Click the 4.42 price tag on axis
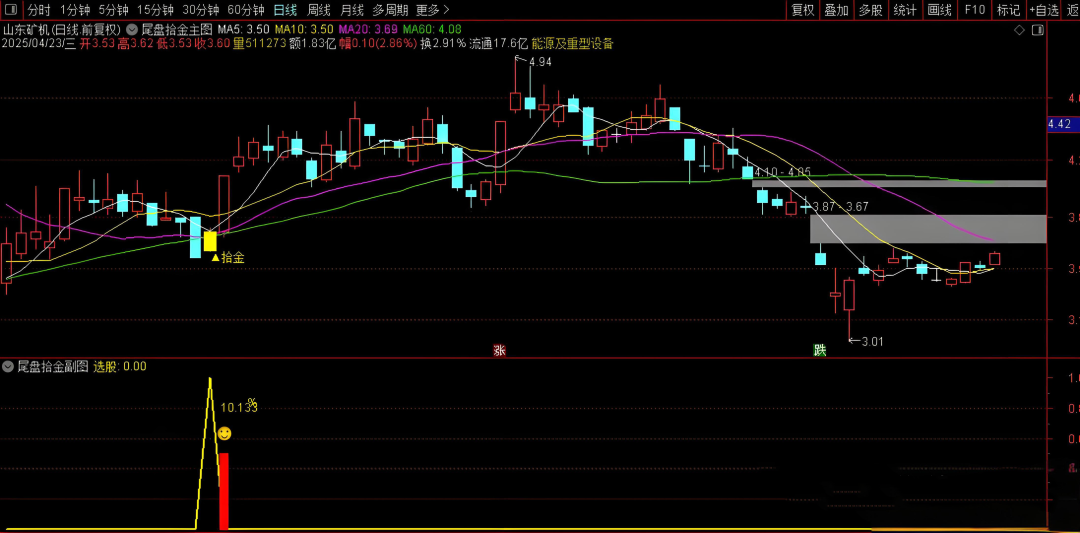This screenshot has height=533, width=1080. [x=1059, y=124]
